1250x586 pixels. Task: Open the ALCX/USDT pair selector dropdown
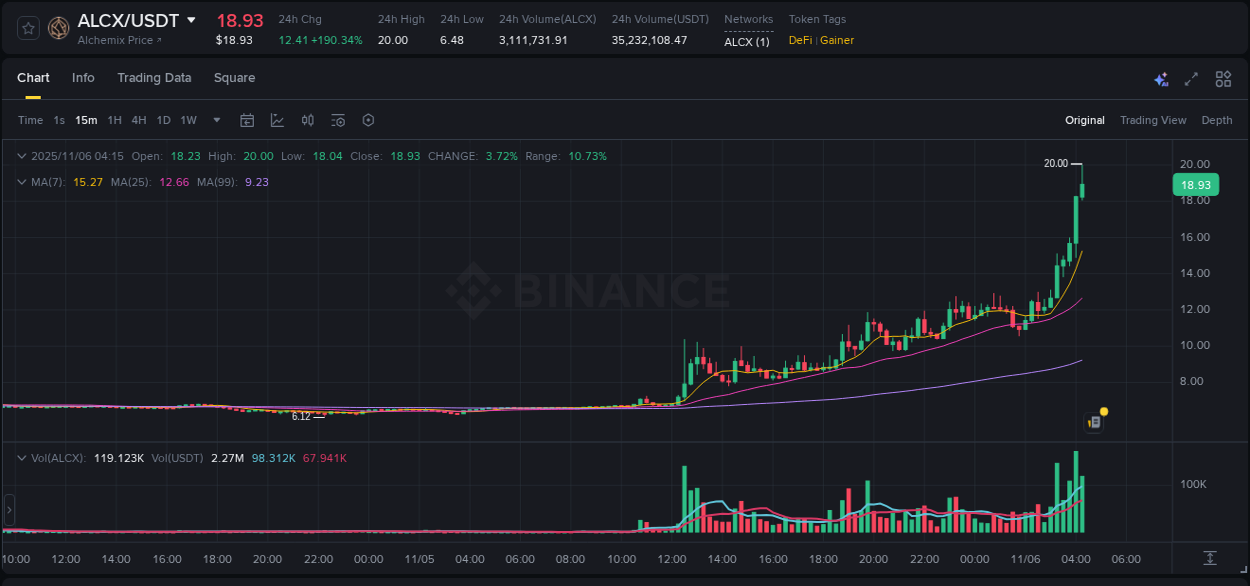(x=133, y=20)
